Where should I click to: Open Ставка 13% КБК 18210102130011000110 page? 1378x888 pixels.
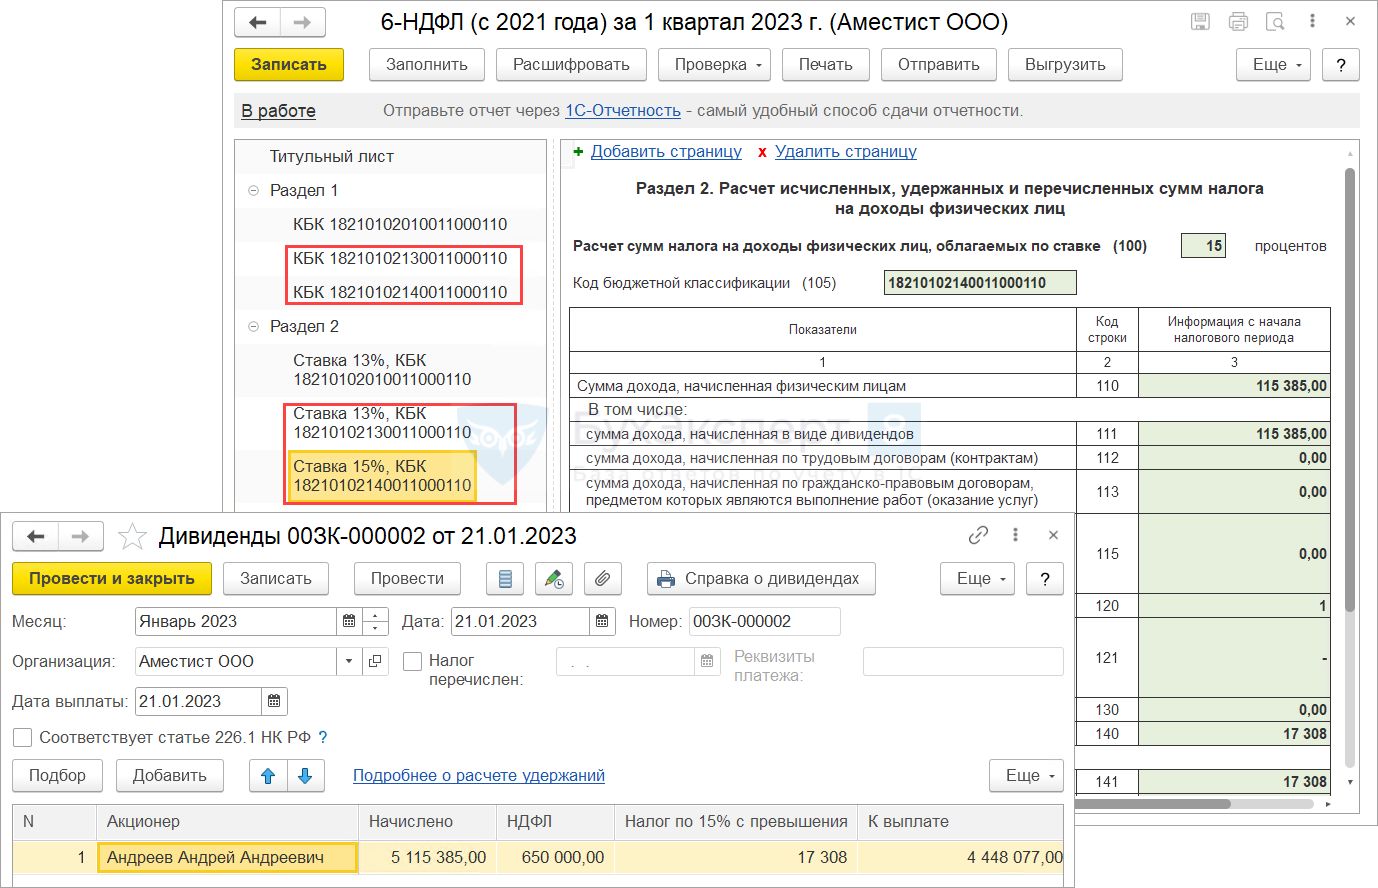coord(381,423)
